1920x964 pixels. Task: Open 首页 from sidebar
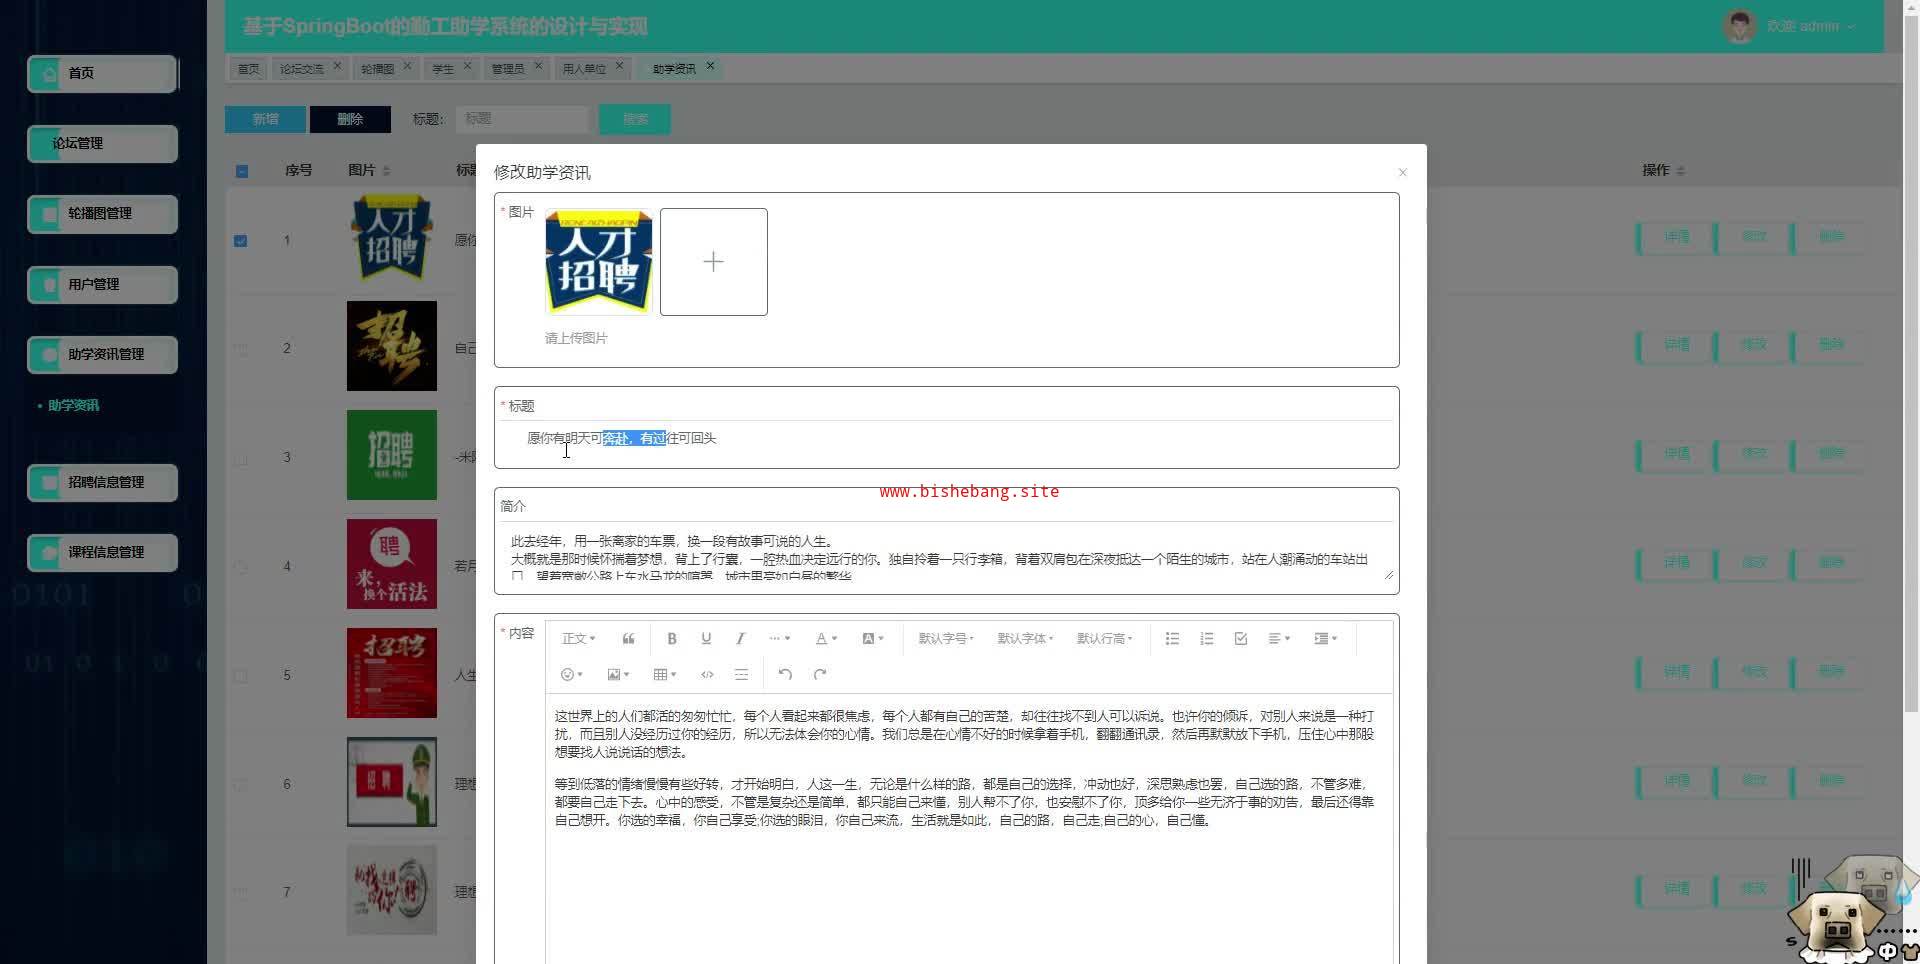click(102, 74)
